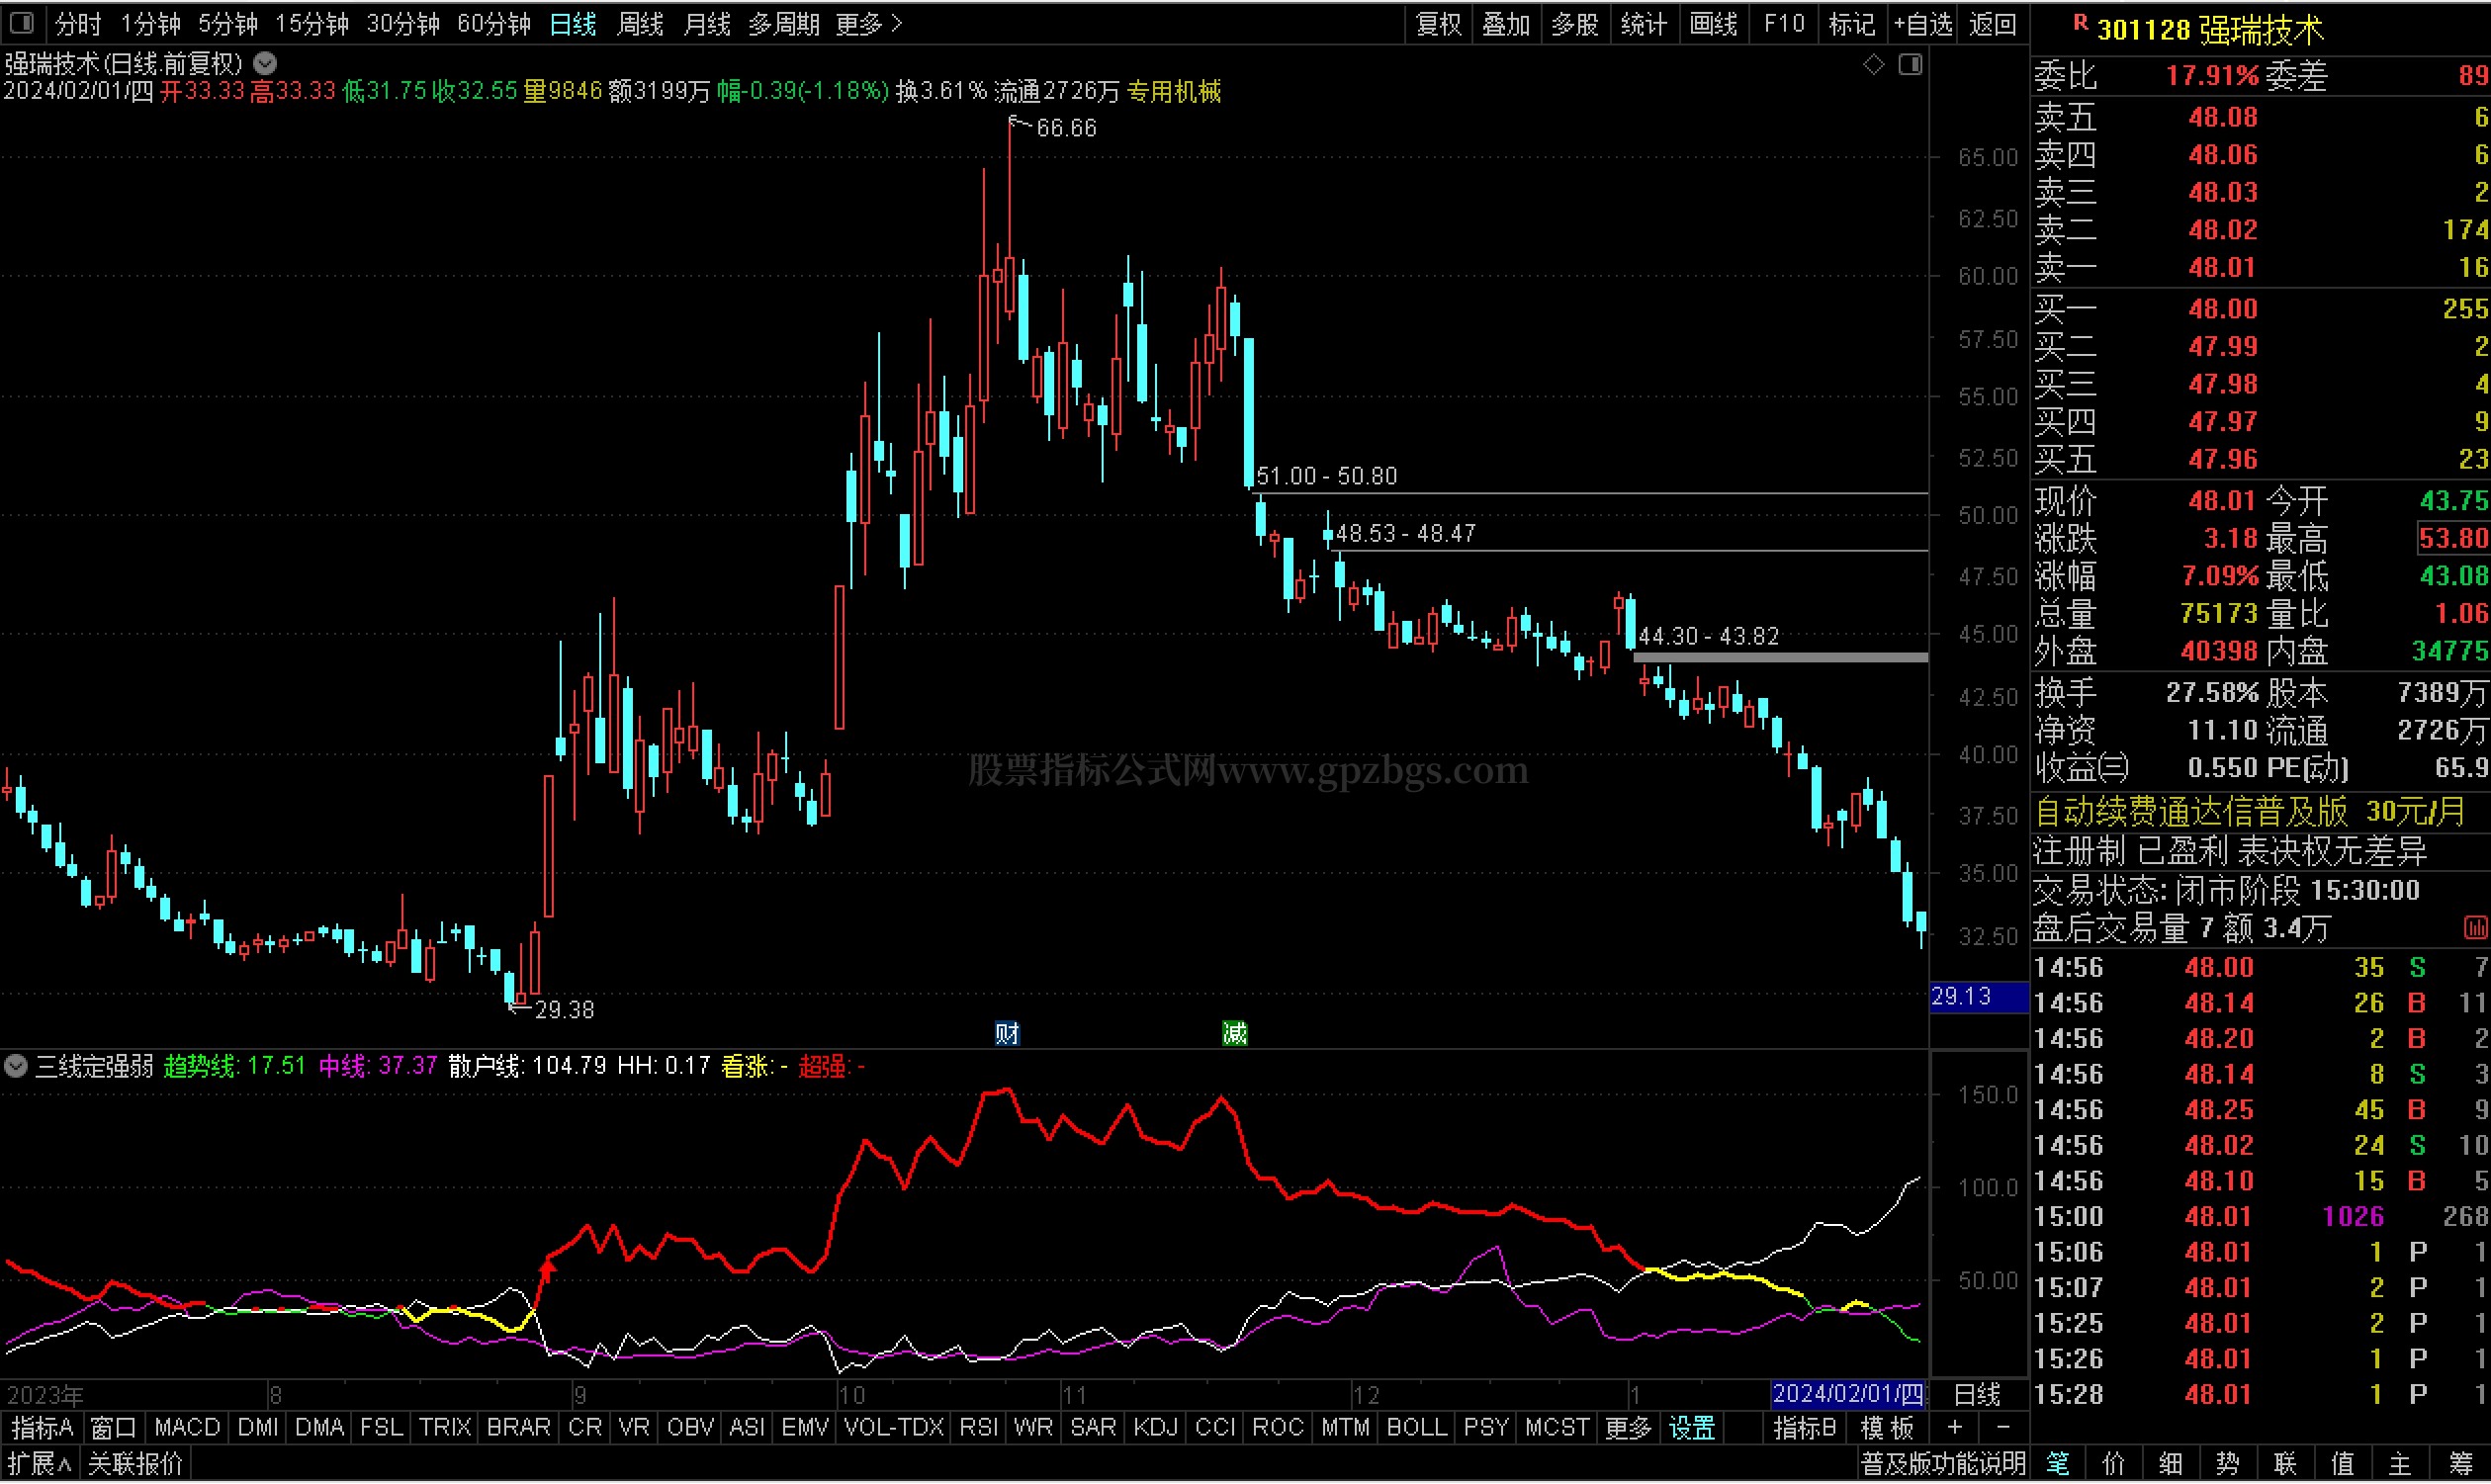Select the VR indicator
The height and width of the screenshot is (1484, 2491).
[633, 1428]
